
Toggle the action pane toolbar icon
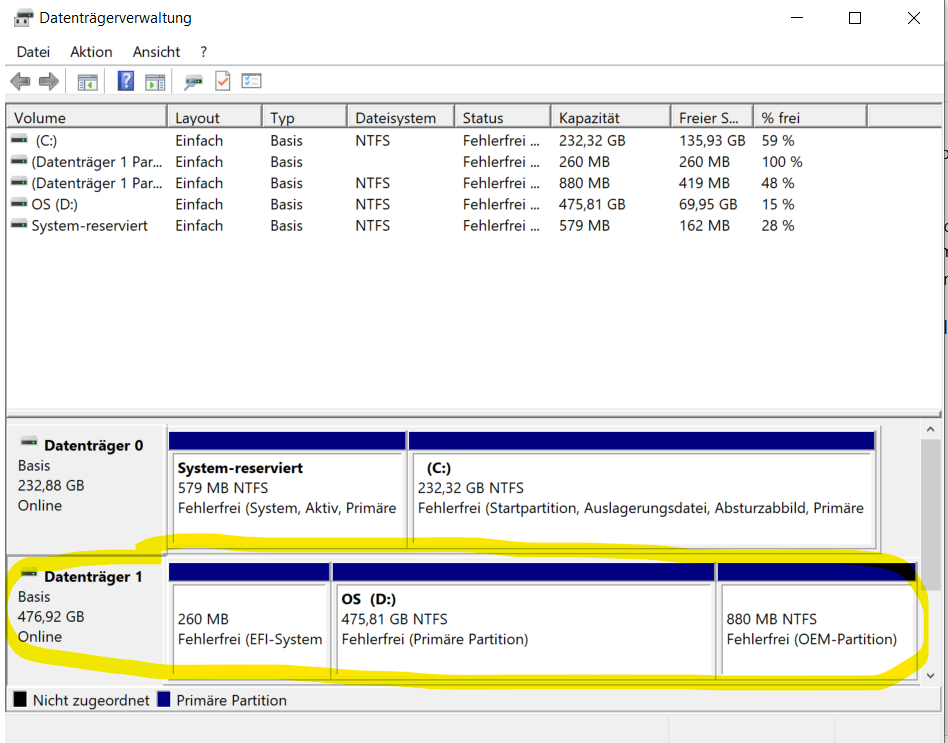pyautogui.click(x=155, y=82)
